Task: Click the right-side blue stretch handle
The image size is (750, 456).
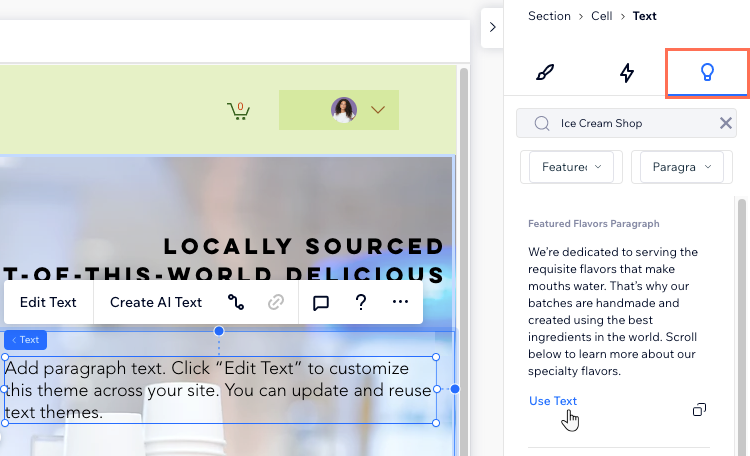Action: click(455, 389)
